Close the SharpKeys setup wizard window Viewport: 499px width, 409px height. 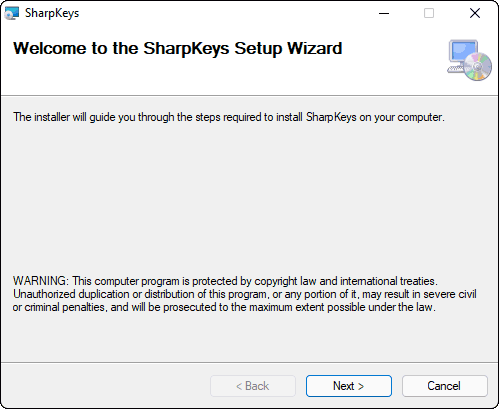click(475, 13)
